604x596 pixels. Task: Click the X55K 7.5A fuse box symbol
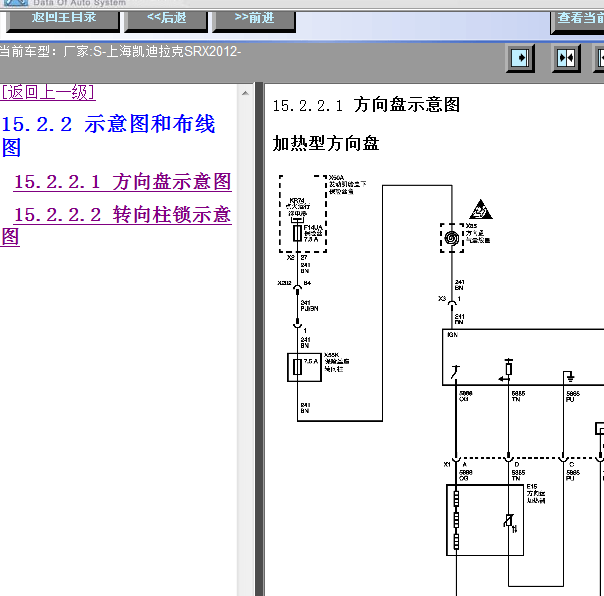click(297, 367)
